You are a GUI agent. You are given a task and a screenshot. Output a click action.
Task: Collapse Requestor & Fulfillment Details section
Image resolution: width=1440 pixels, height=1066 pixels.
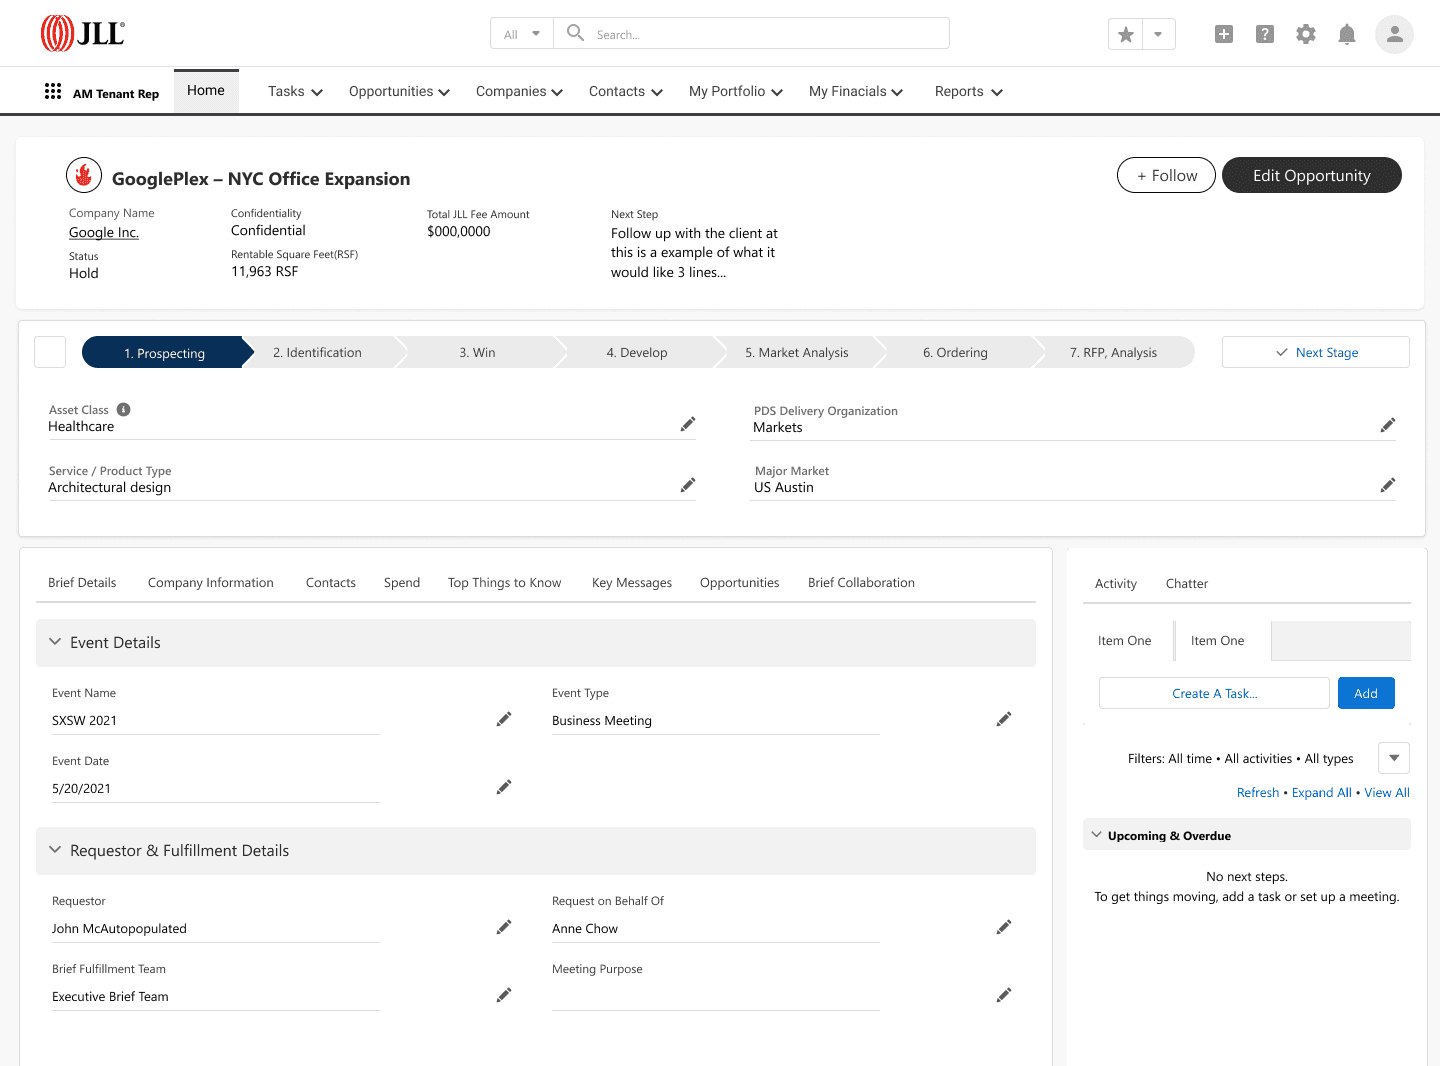pyautogui.click(x=55, y=850)
